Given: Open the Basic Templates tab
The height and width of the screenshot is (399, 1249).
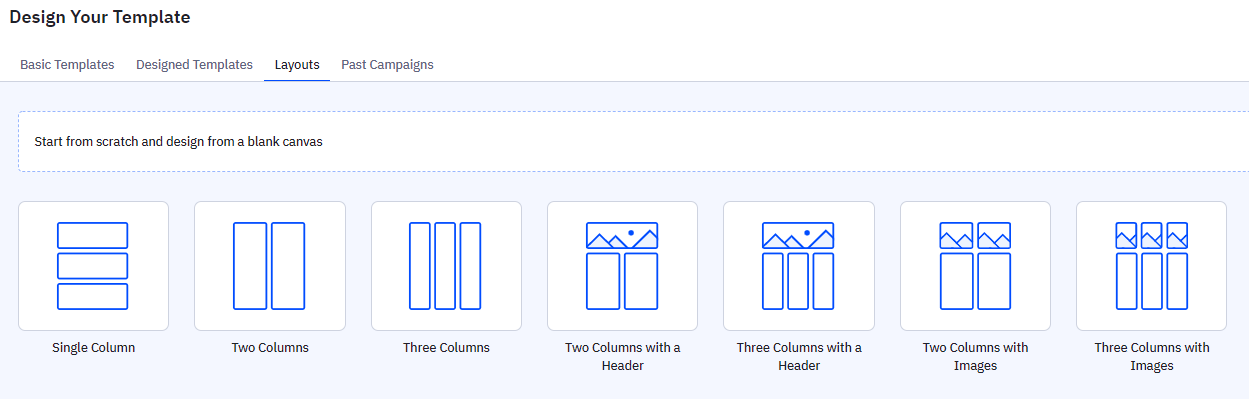Looking at the screenshot, I should 67,65.
